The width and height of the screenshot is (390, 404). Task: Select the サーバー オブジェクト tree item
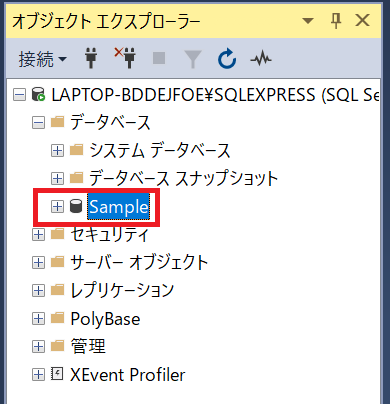tap(139, 262)
